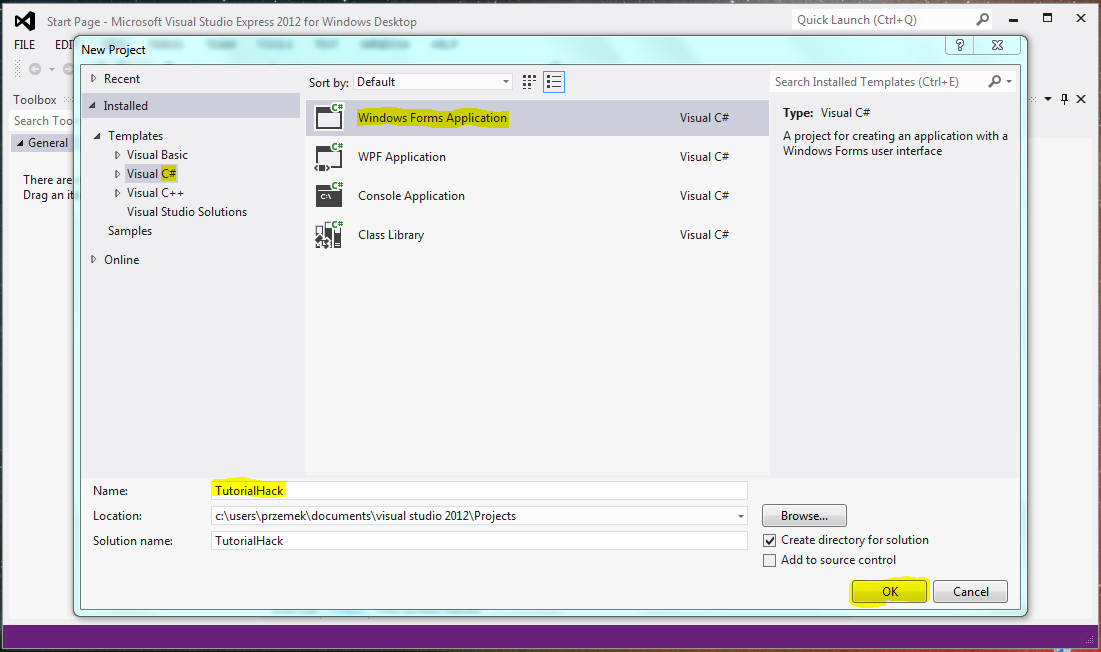Collapse the General group in Toolbox
This screenshot has width=1101, height=652.
tap(20, 143)
